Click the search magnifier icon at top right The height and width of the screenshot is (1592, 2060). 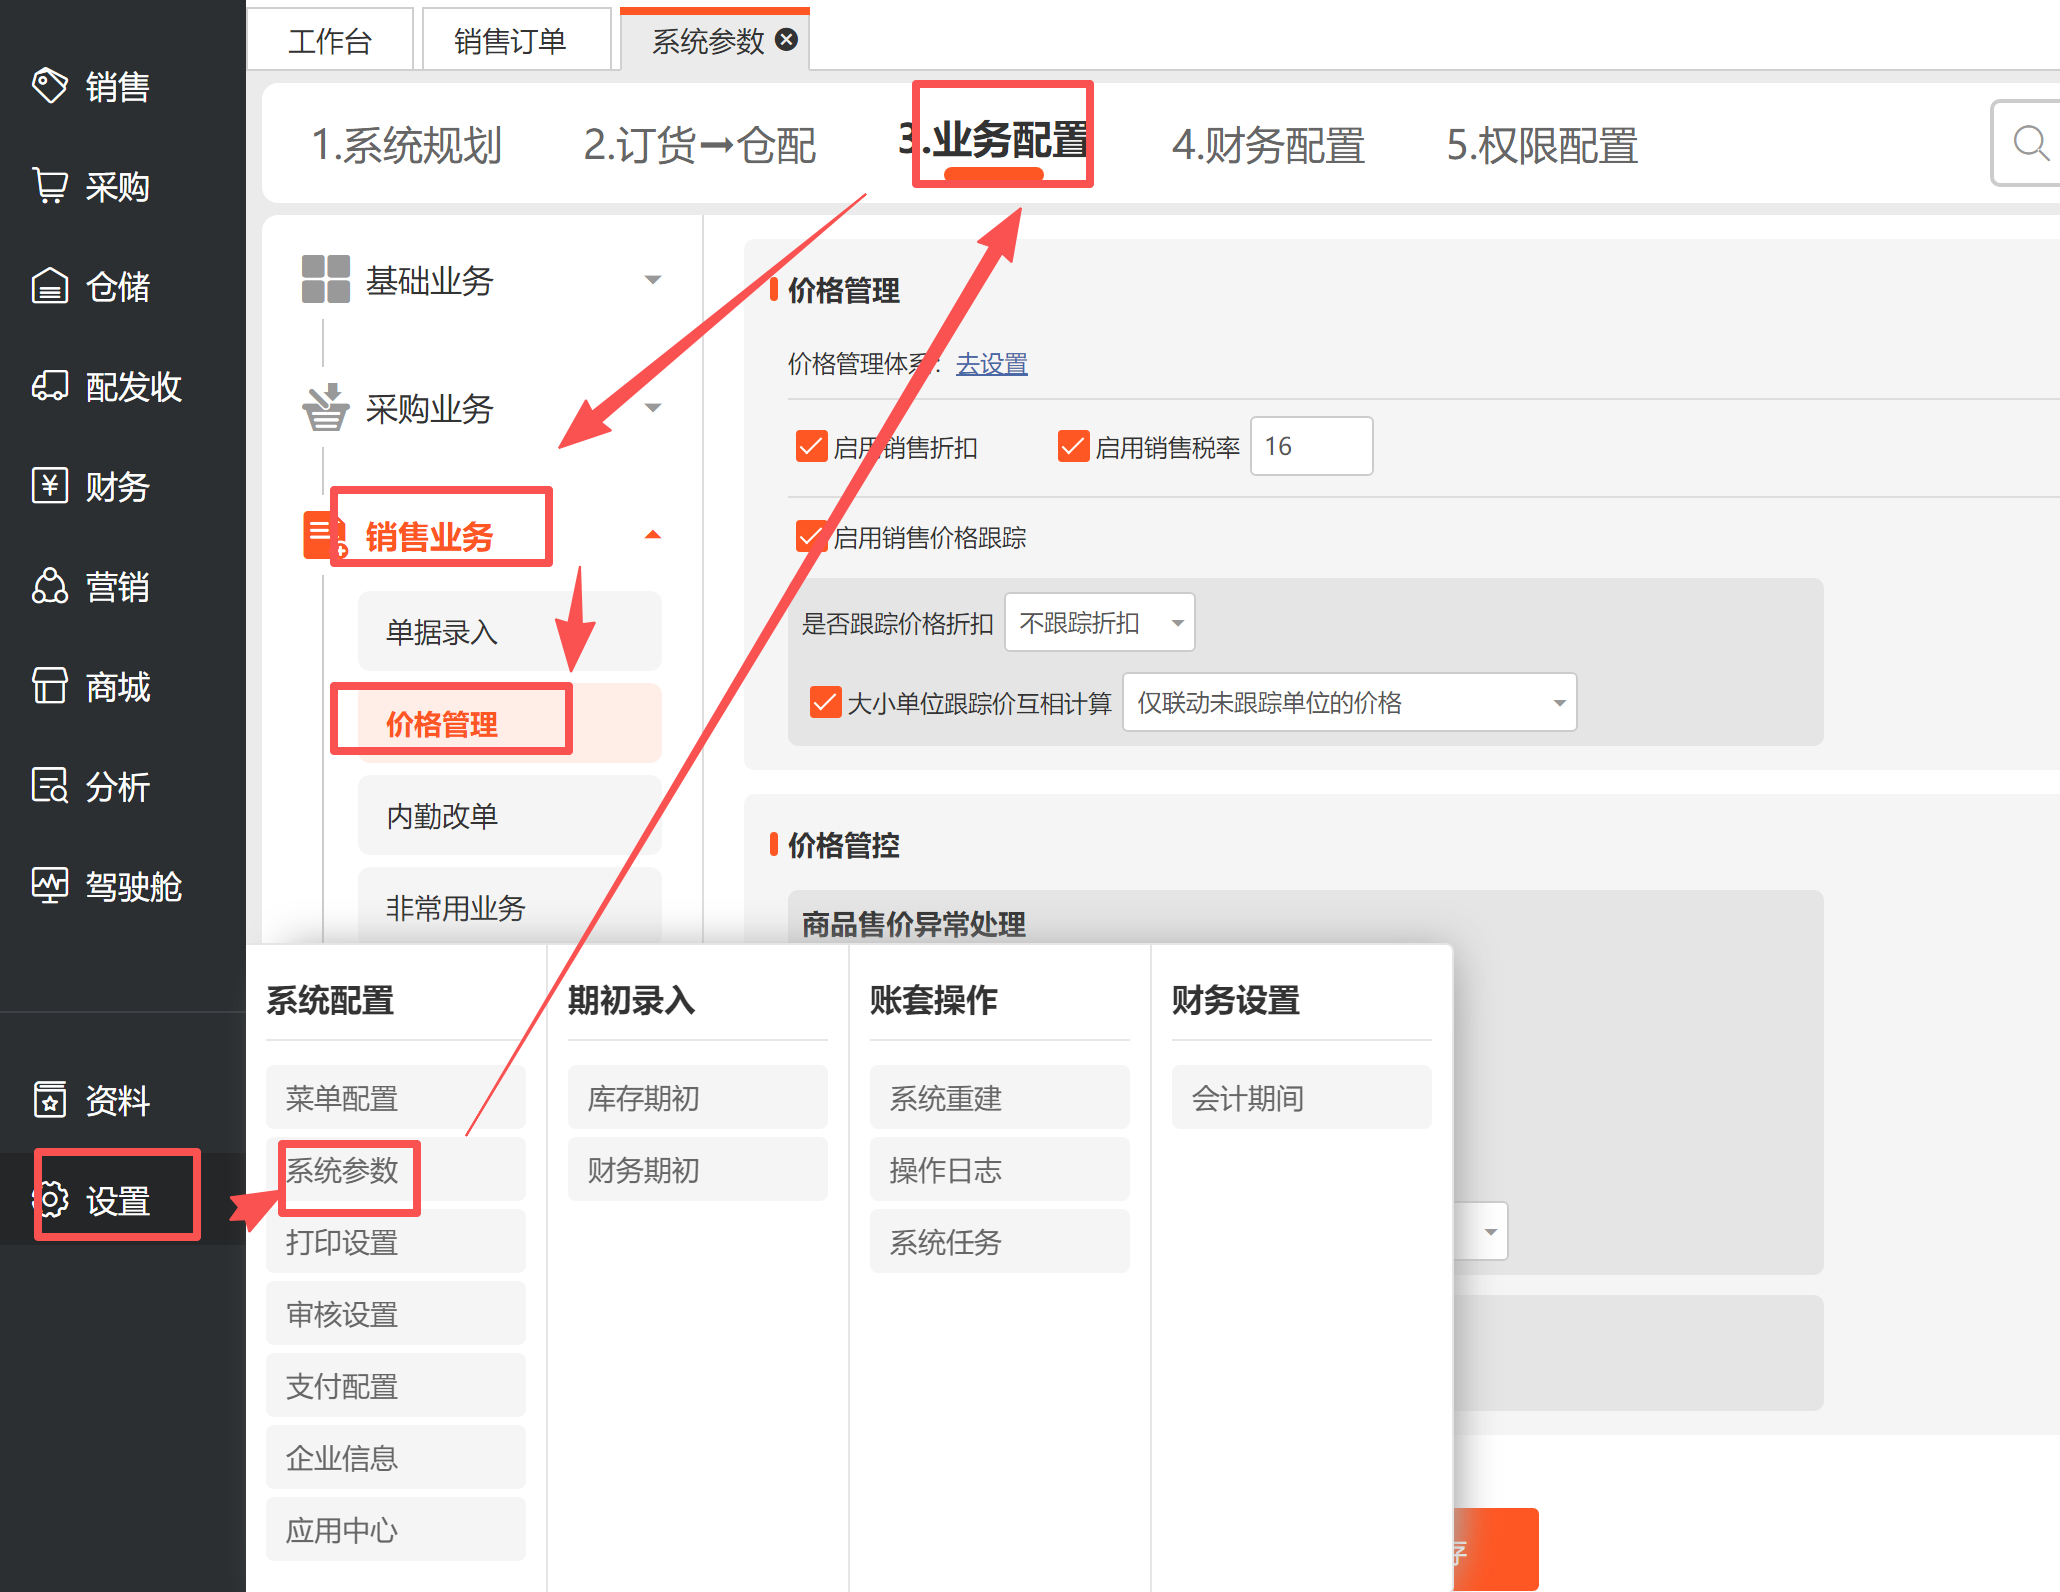2030,143
